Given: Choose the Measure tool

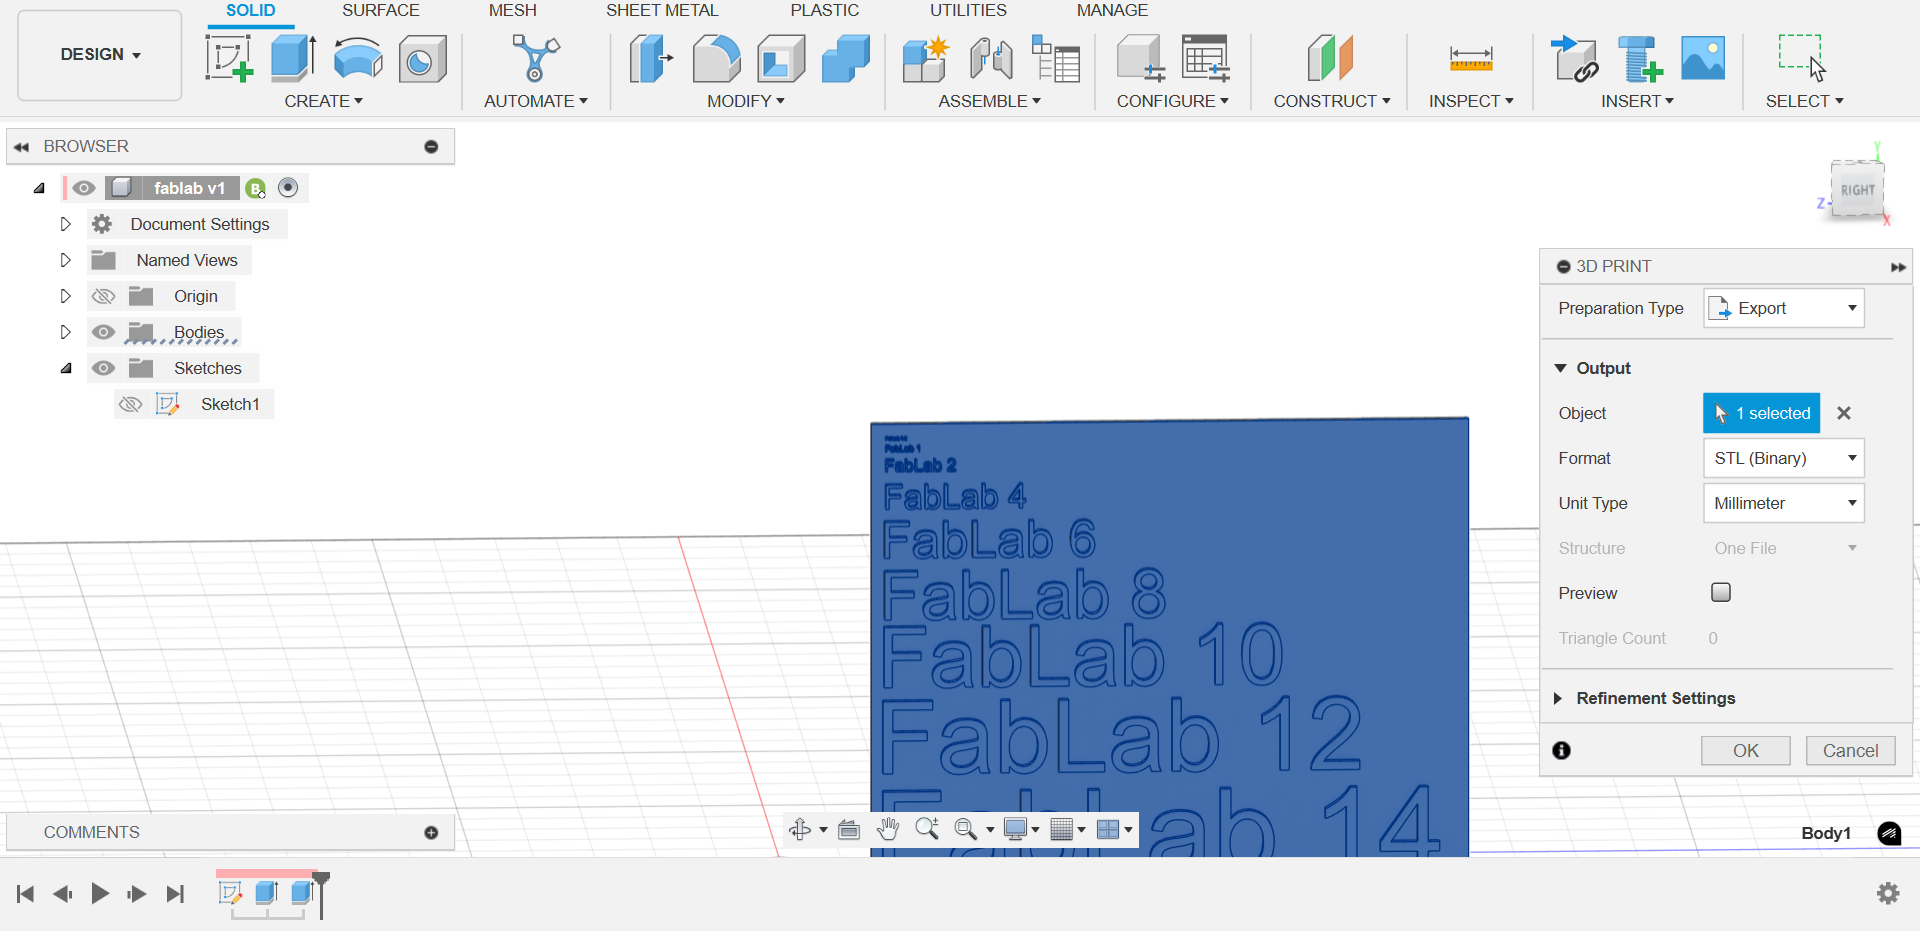Looking at the screenshot, I should pyautogui.click(x=1471, y=59).
